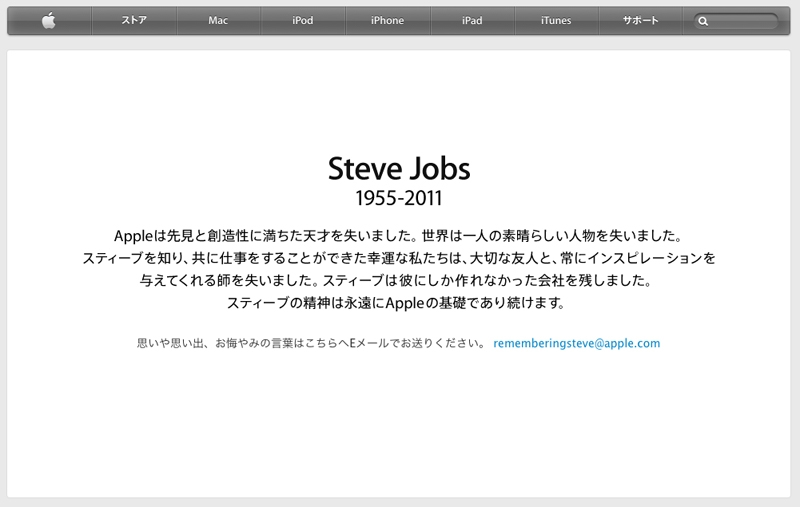Click the line スティーブの精神は永遠に
Viewport: 800px width, 507px height.
click(396, 303)
